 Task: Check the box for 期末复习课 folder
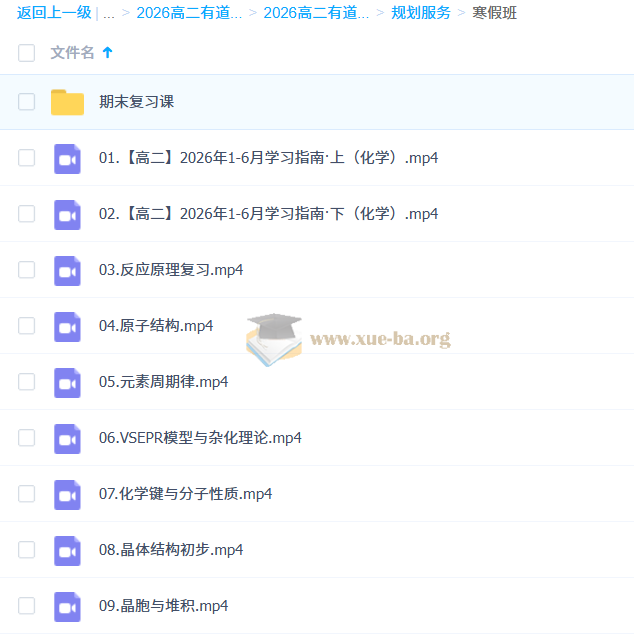click(x=27, y=102)
